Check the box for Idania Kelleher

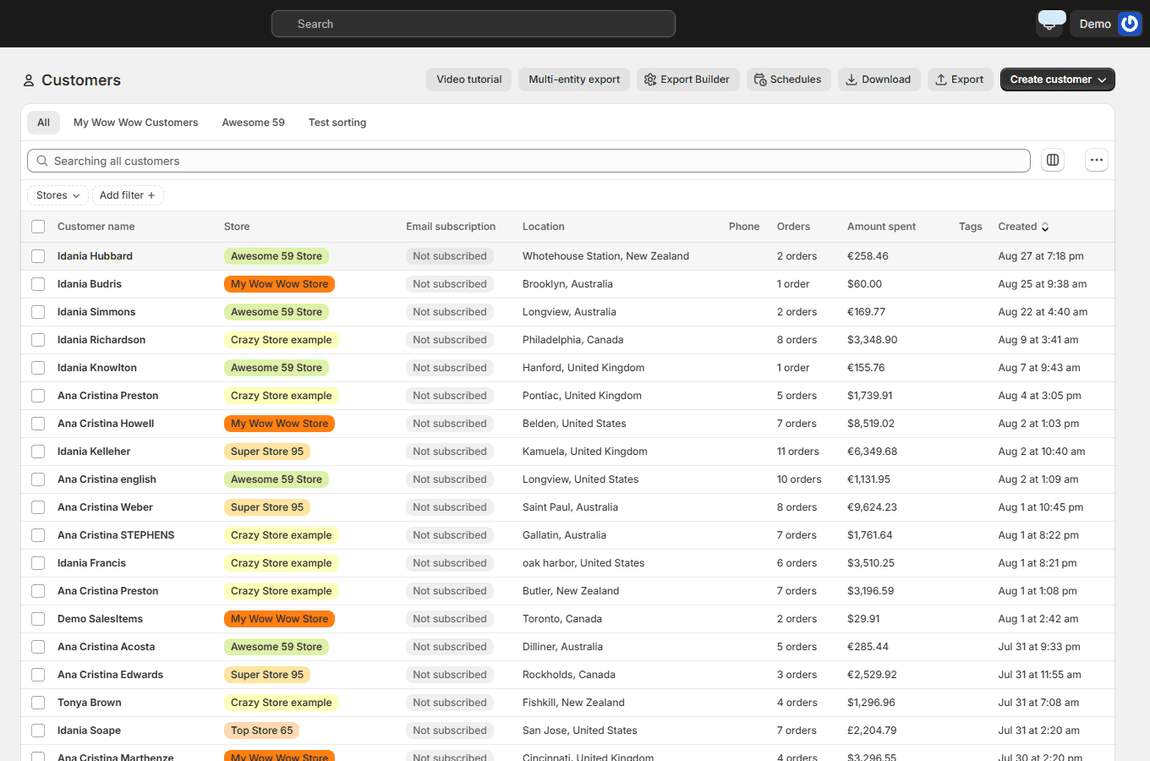[38, 451]
